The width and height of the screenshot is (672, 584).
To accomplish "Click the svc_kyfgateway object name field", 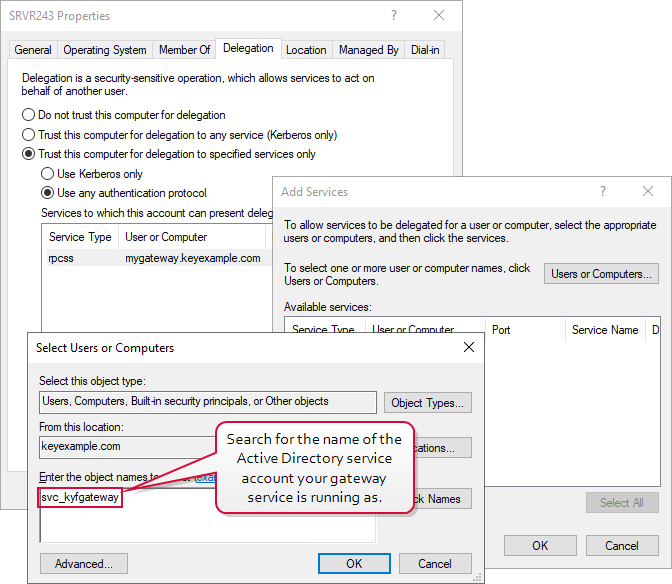I will [x=80, y=497].
